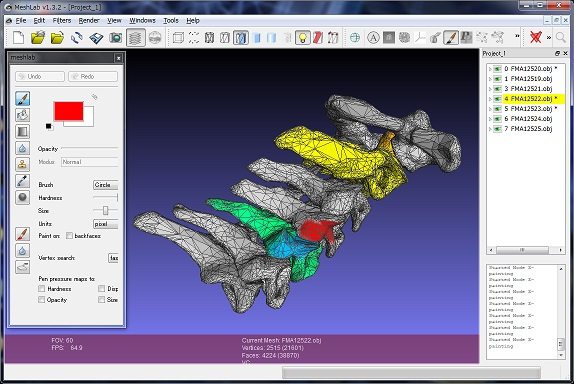The height and width of the screenshot is (384, 574).
Task: Click the red X delete icon in toolbar
Action: tap(536, 37)
